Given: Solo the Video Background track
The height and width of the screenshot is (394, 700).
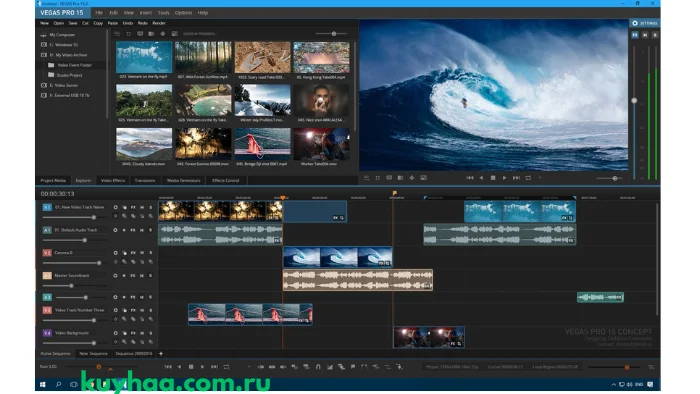Looking at the screenshot, I should click(x=150, y=333).
